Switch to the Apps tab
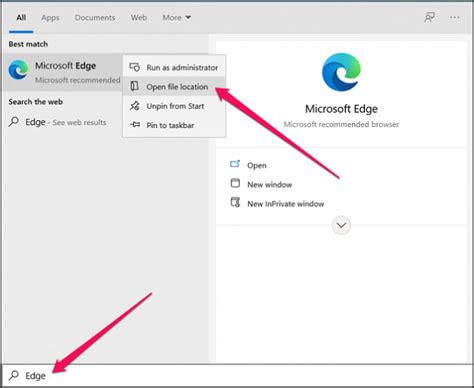Screen dimensions: 474x388 pyautogui.click(x=50, y=18)
